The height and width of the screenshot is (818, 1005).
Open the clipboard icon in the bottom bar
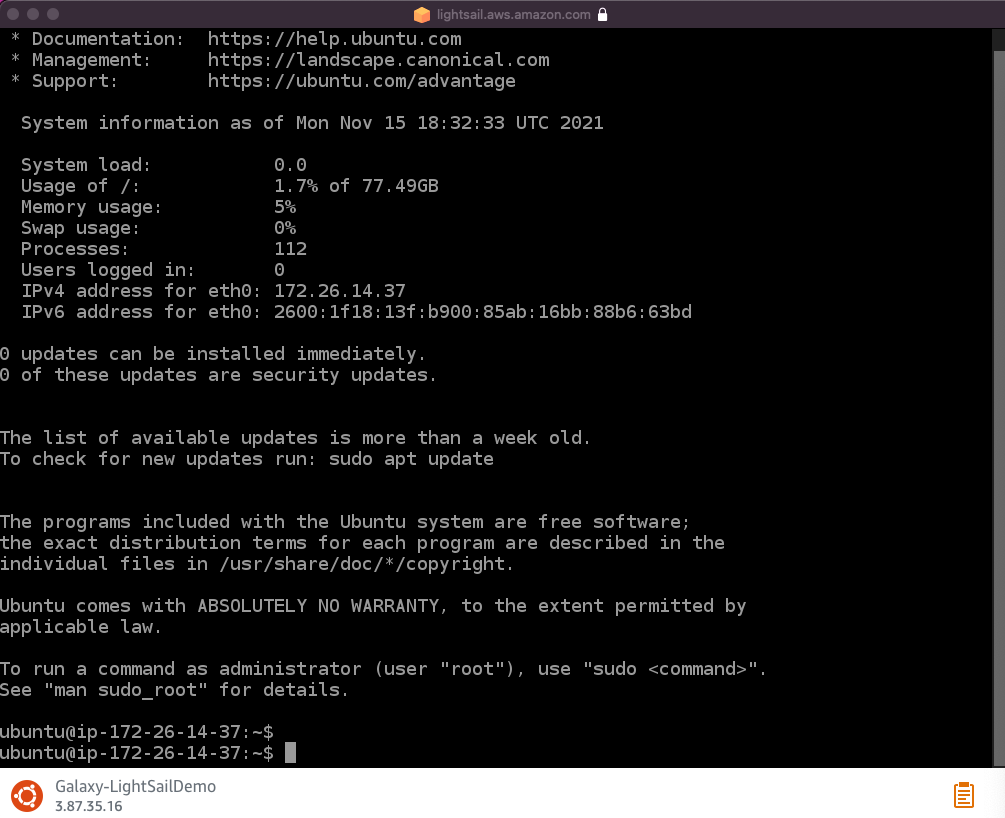tap(963, 795)
